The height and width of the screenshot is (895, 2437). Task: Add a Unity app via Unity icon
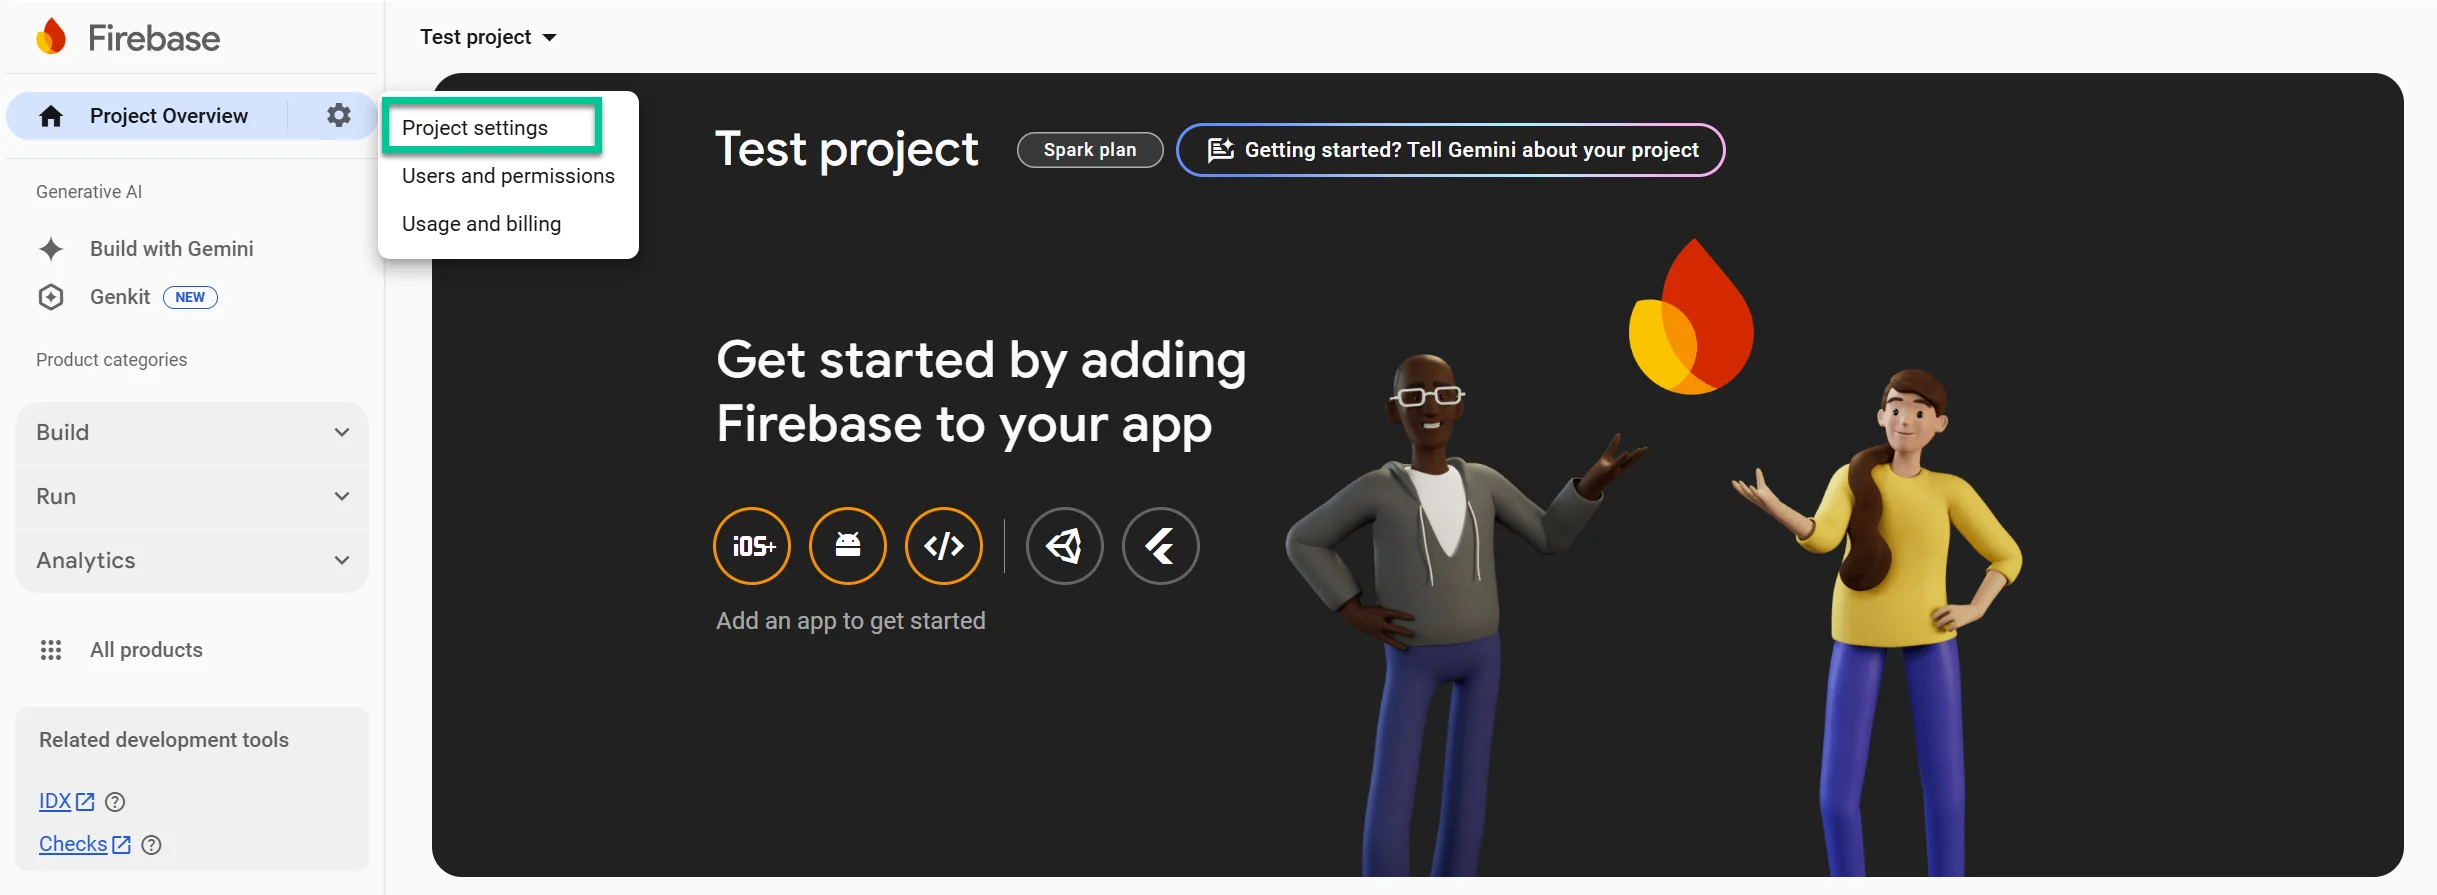(x=1064, y=546)
